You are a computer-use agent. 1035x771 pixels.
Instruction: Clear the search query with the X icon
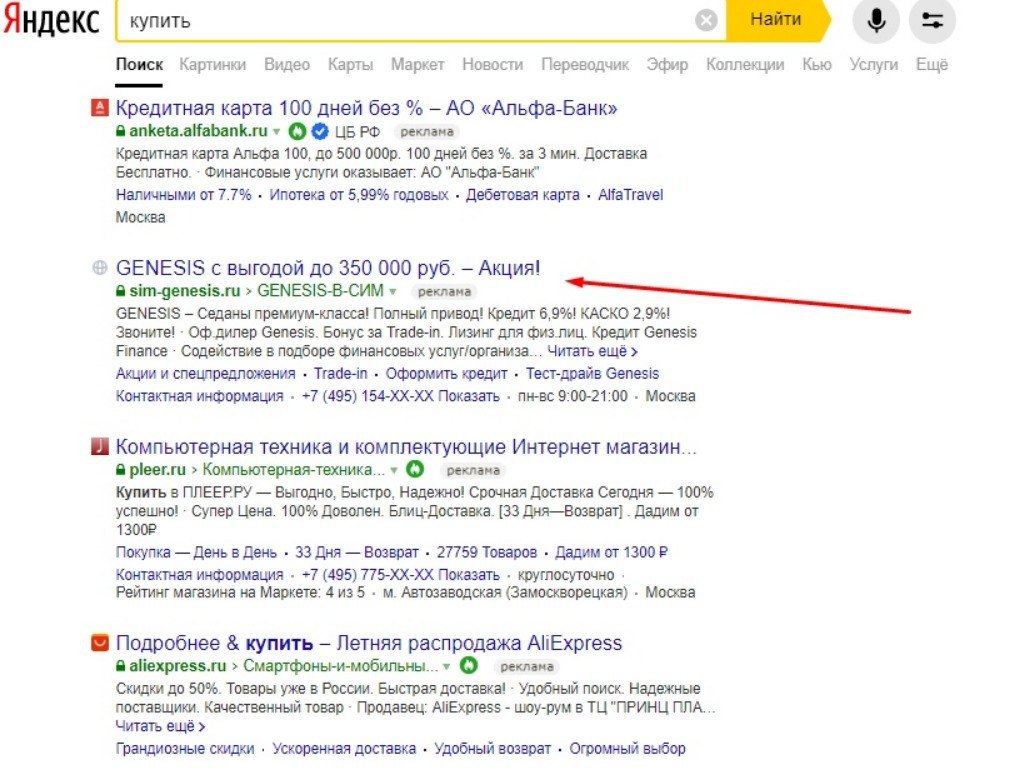pyautogui.click(x=706, y=20)
